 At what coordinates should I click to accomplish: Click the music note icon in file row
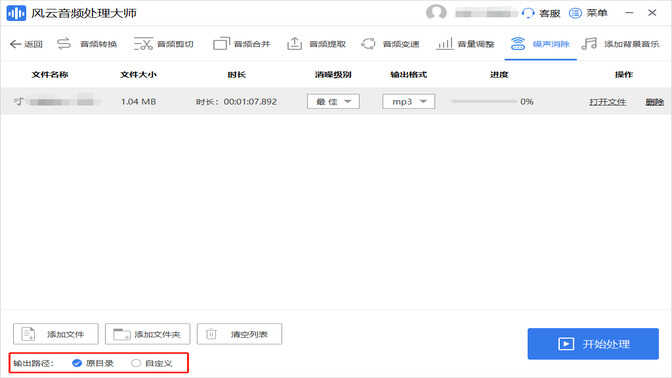tap(18, 102)
